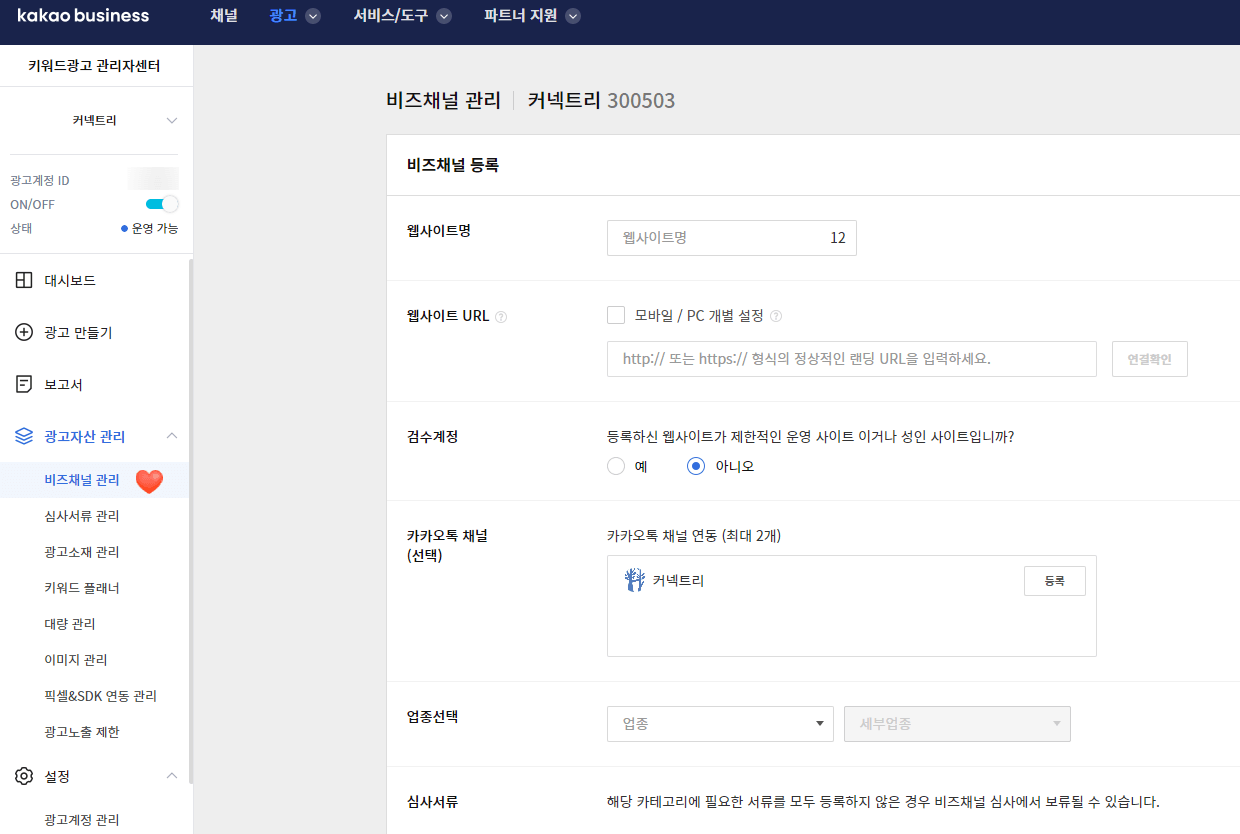Click the 광고계정 ID label

[40, 181]
